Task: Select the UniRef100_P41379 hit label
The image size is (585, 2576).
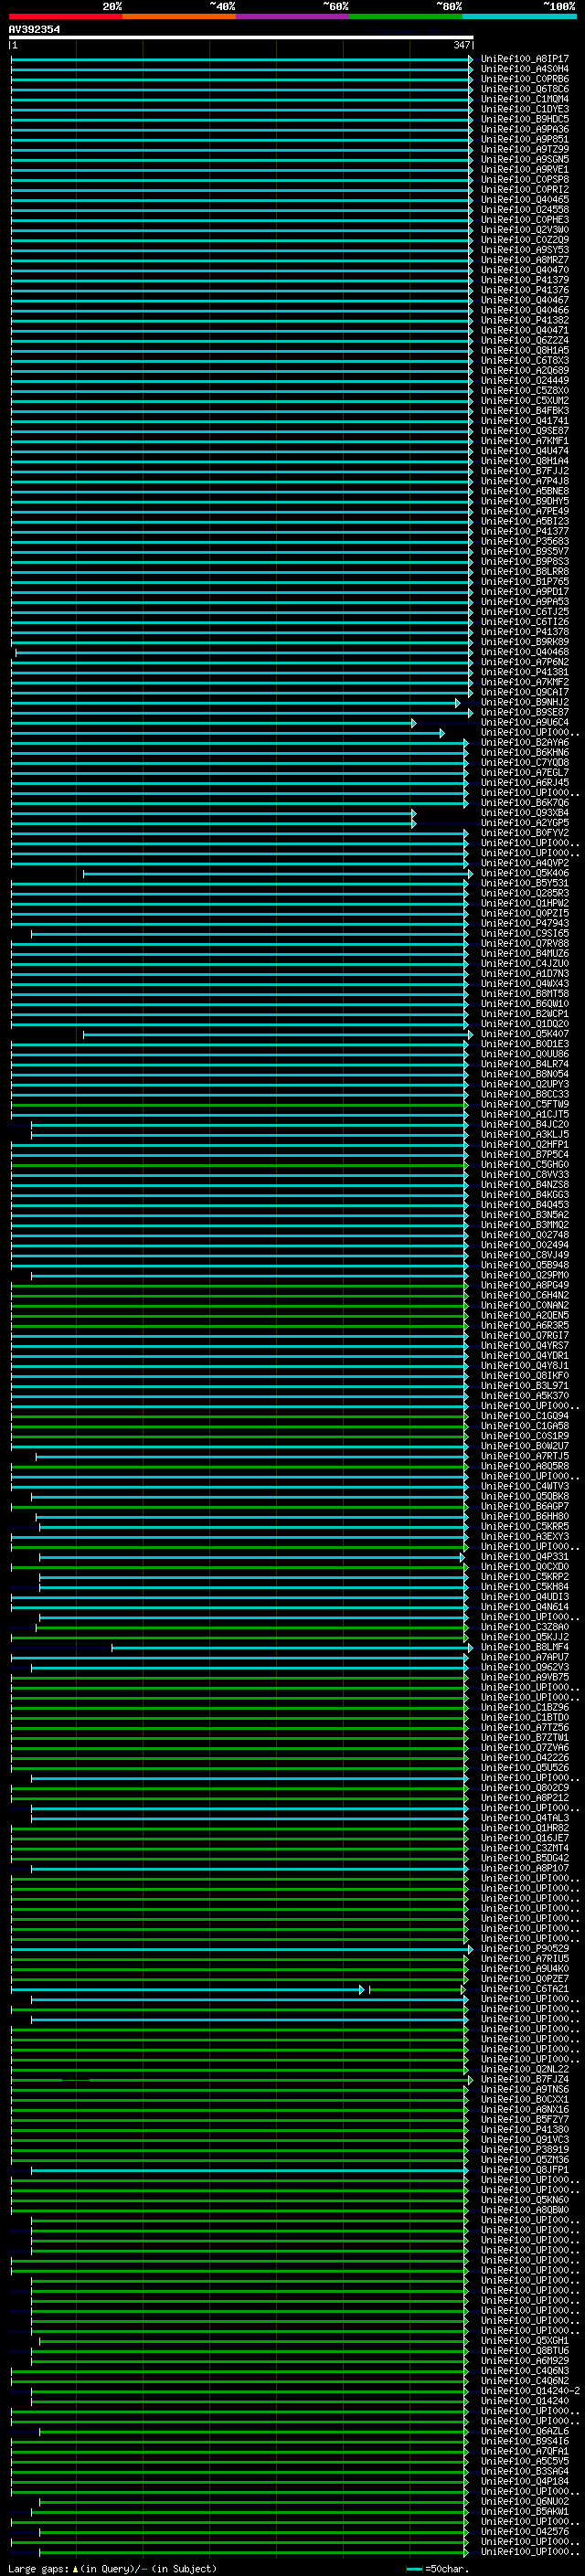Action: [x=524, y=280]
